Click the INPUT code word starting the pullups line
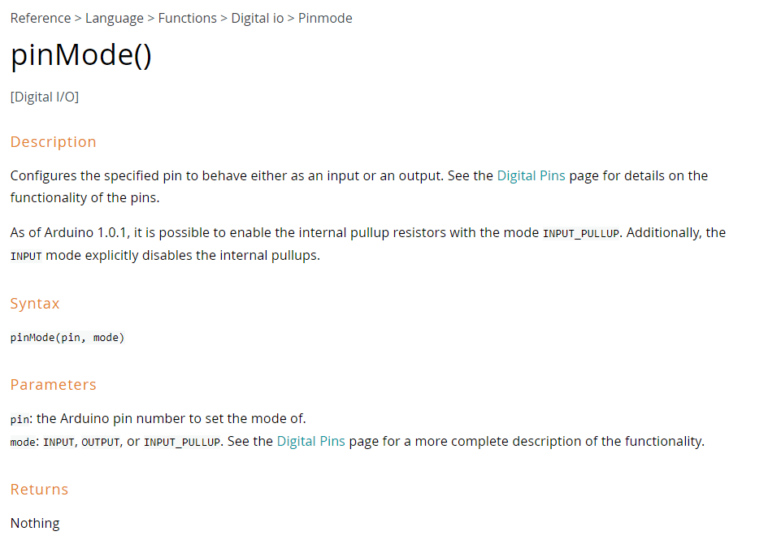This screenshot has width=768, height=553. (25, 256)
